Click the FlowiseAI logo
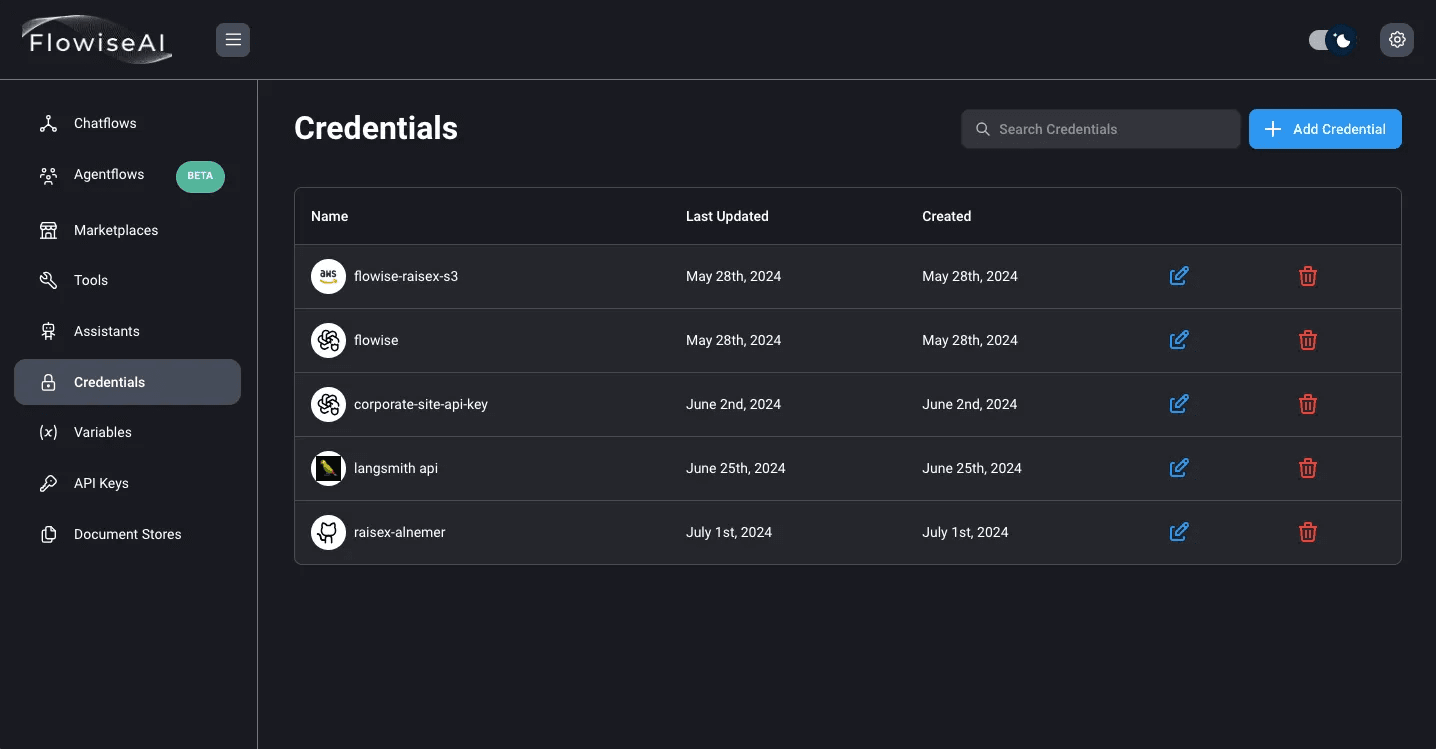 click(98, 42)
